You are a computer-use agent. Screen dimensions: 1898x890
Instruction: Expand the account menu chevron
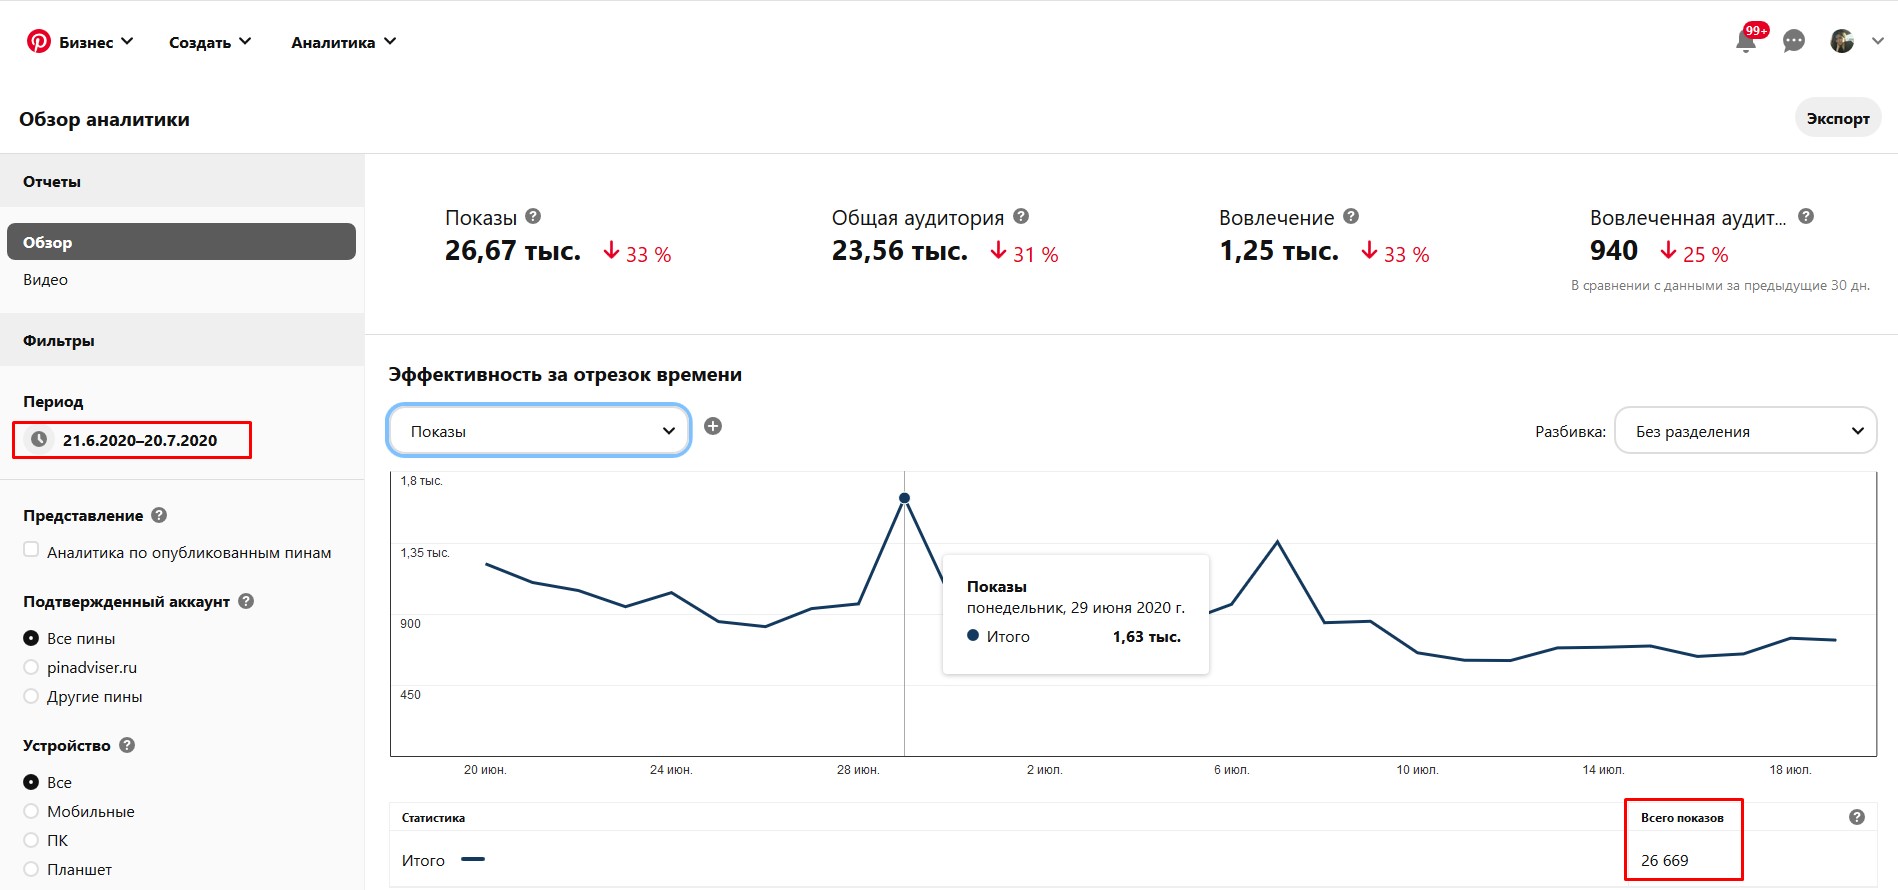pos(1878,41)
